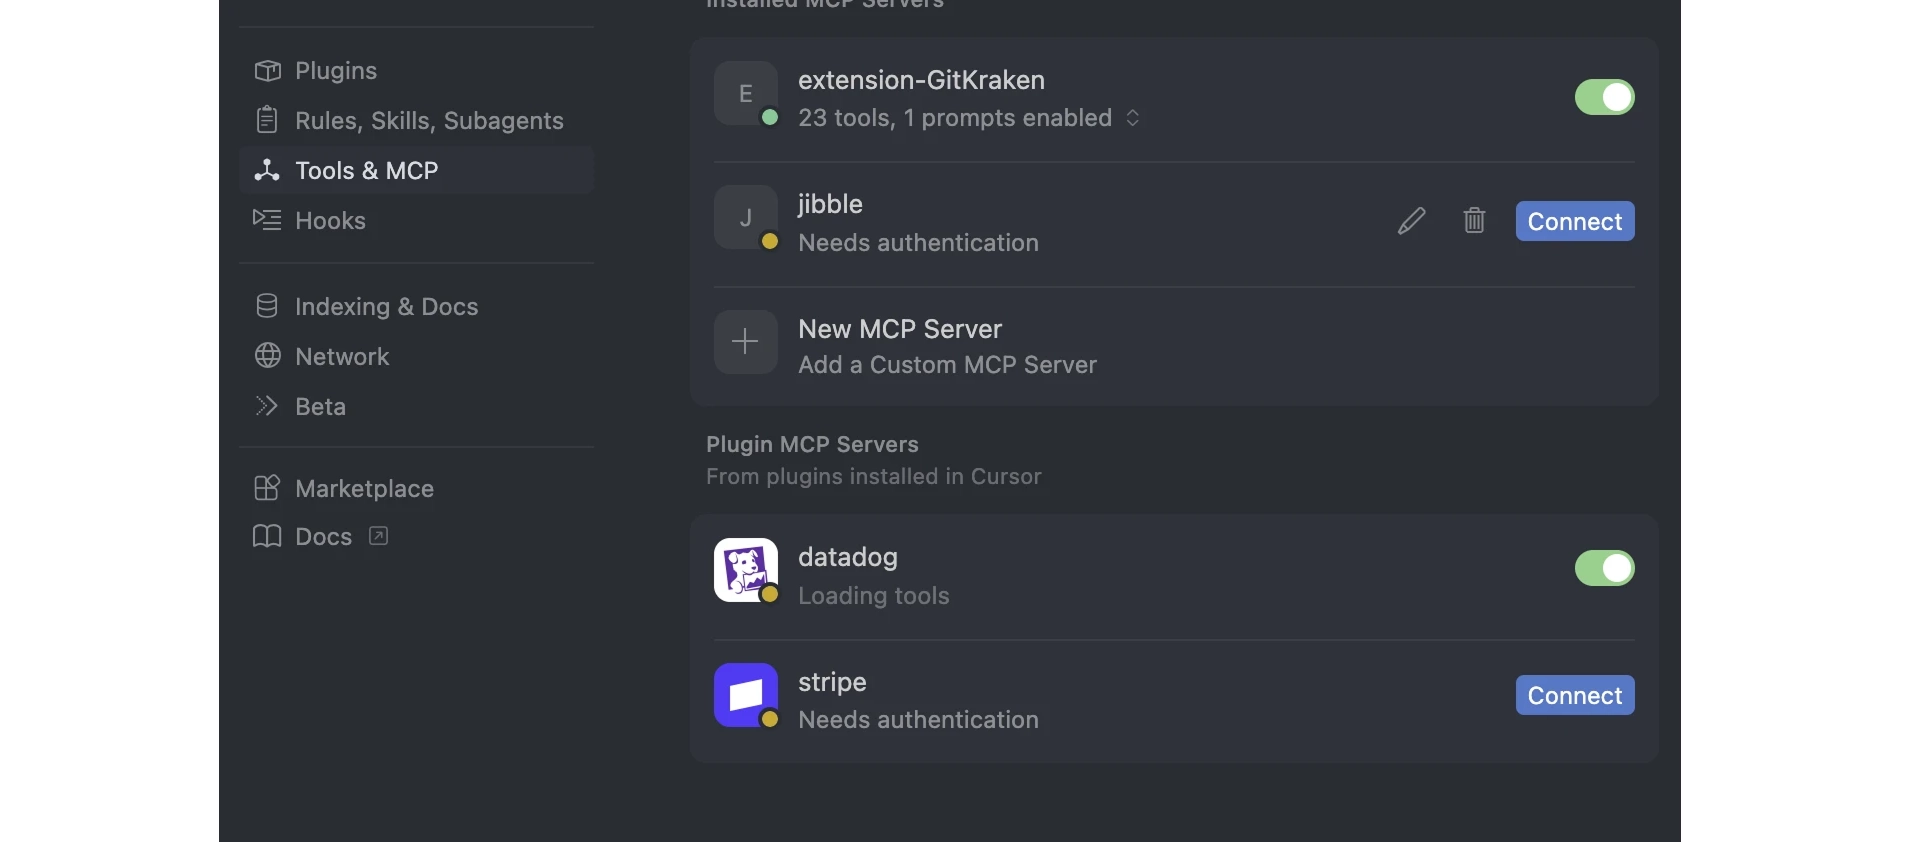Click the Indexing database icon
The height and width of the screenshot is (842, 1909).
click(x=267, y=306)
